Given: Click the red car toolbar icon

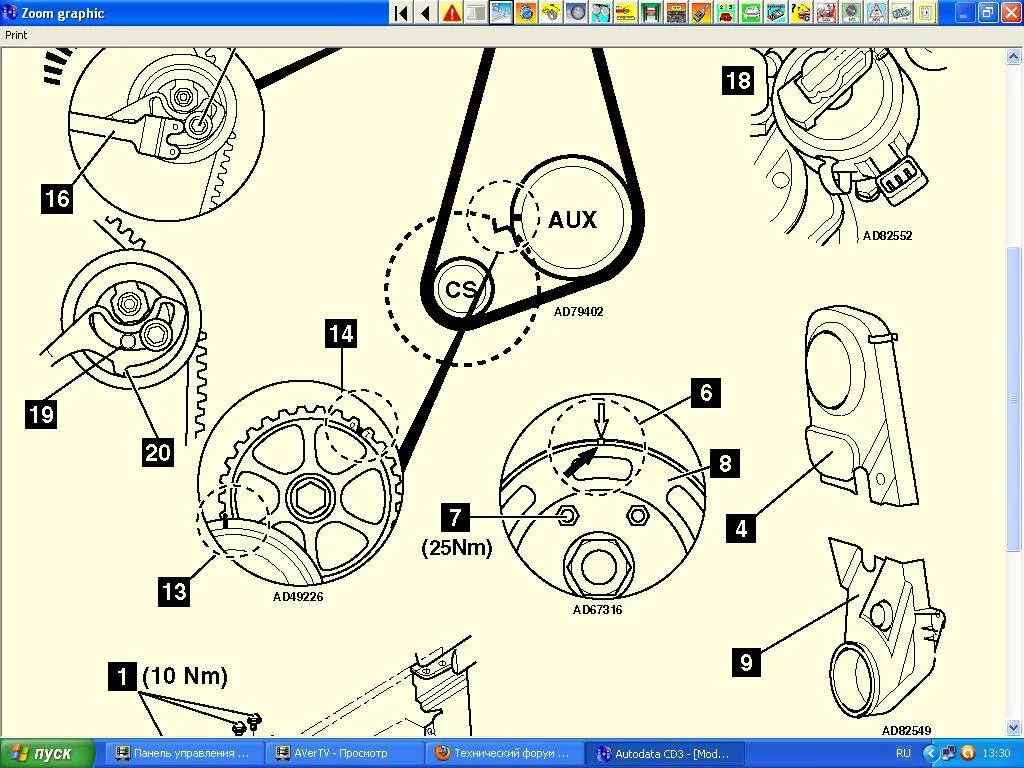Looking at the screenshot, I should tap(825, 12).
